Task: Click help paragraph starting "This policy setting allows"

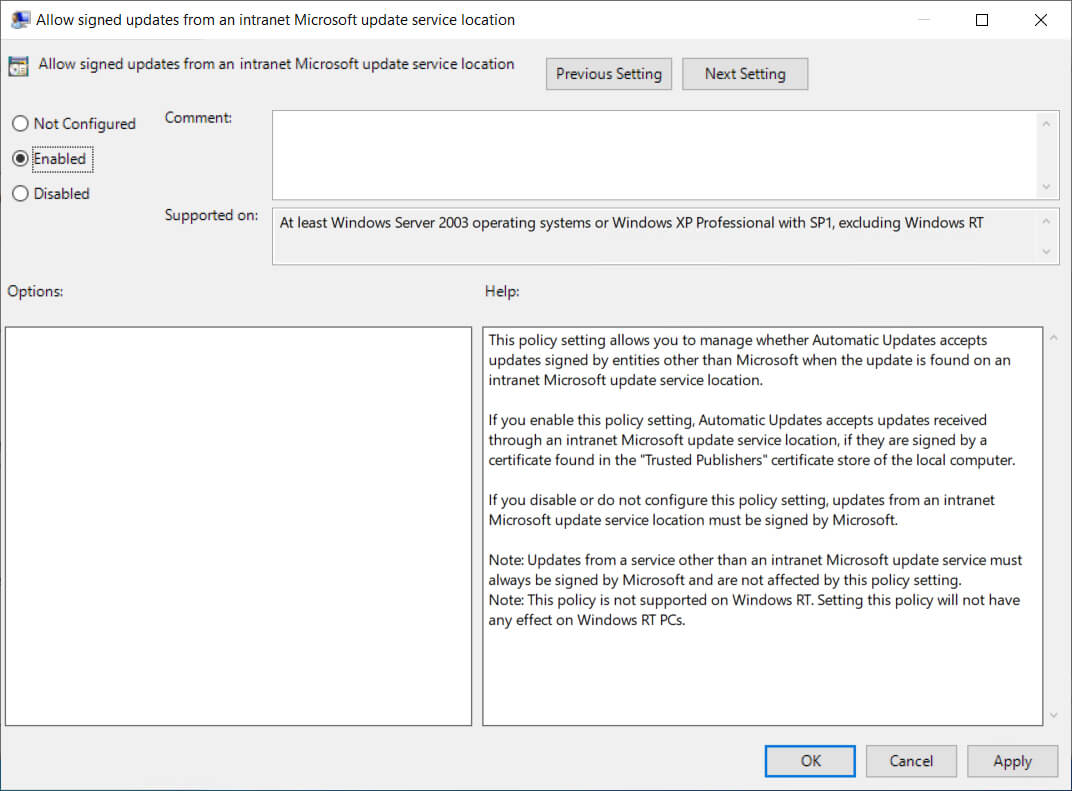Action: point(749,360)
